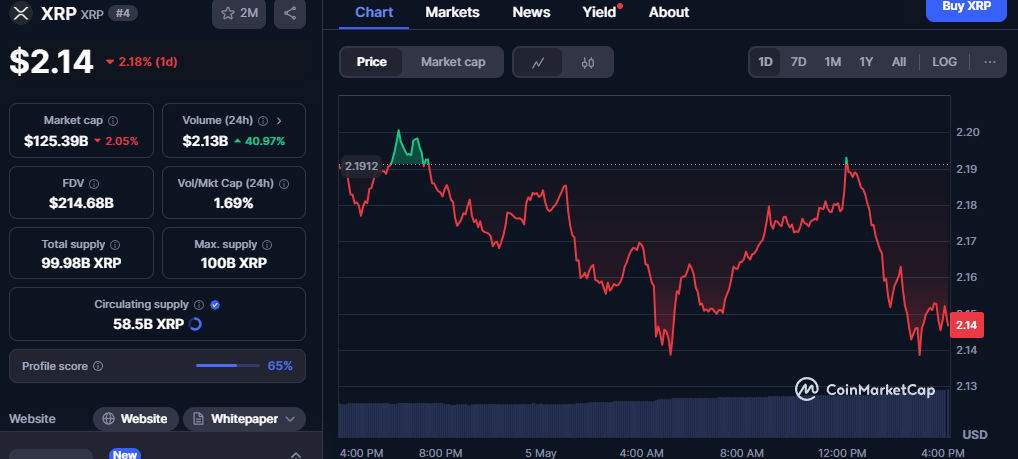
Task: Open the info icon beside Total supply
Action: point(115,245)
